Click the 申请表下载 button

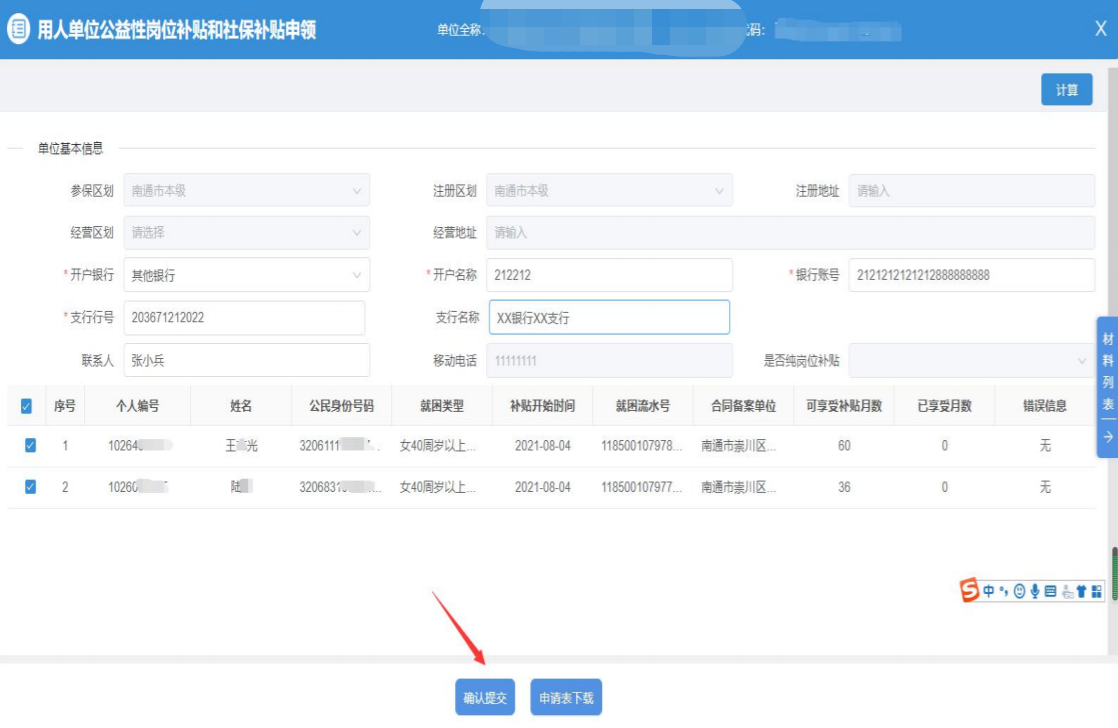point(566,698)
